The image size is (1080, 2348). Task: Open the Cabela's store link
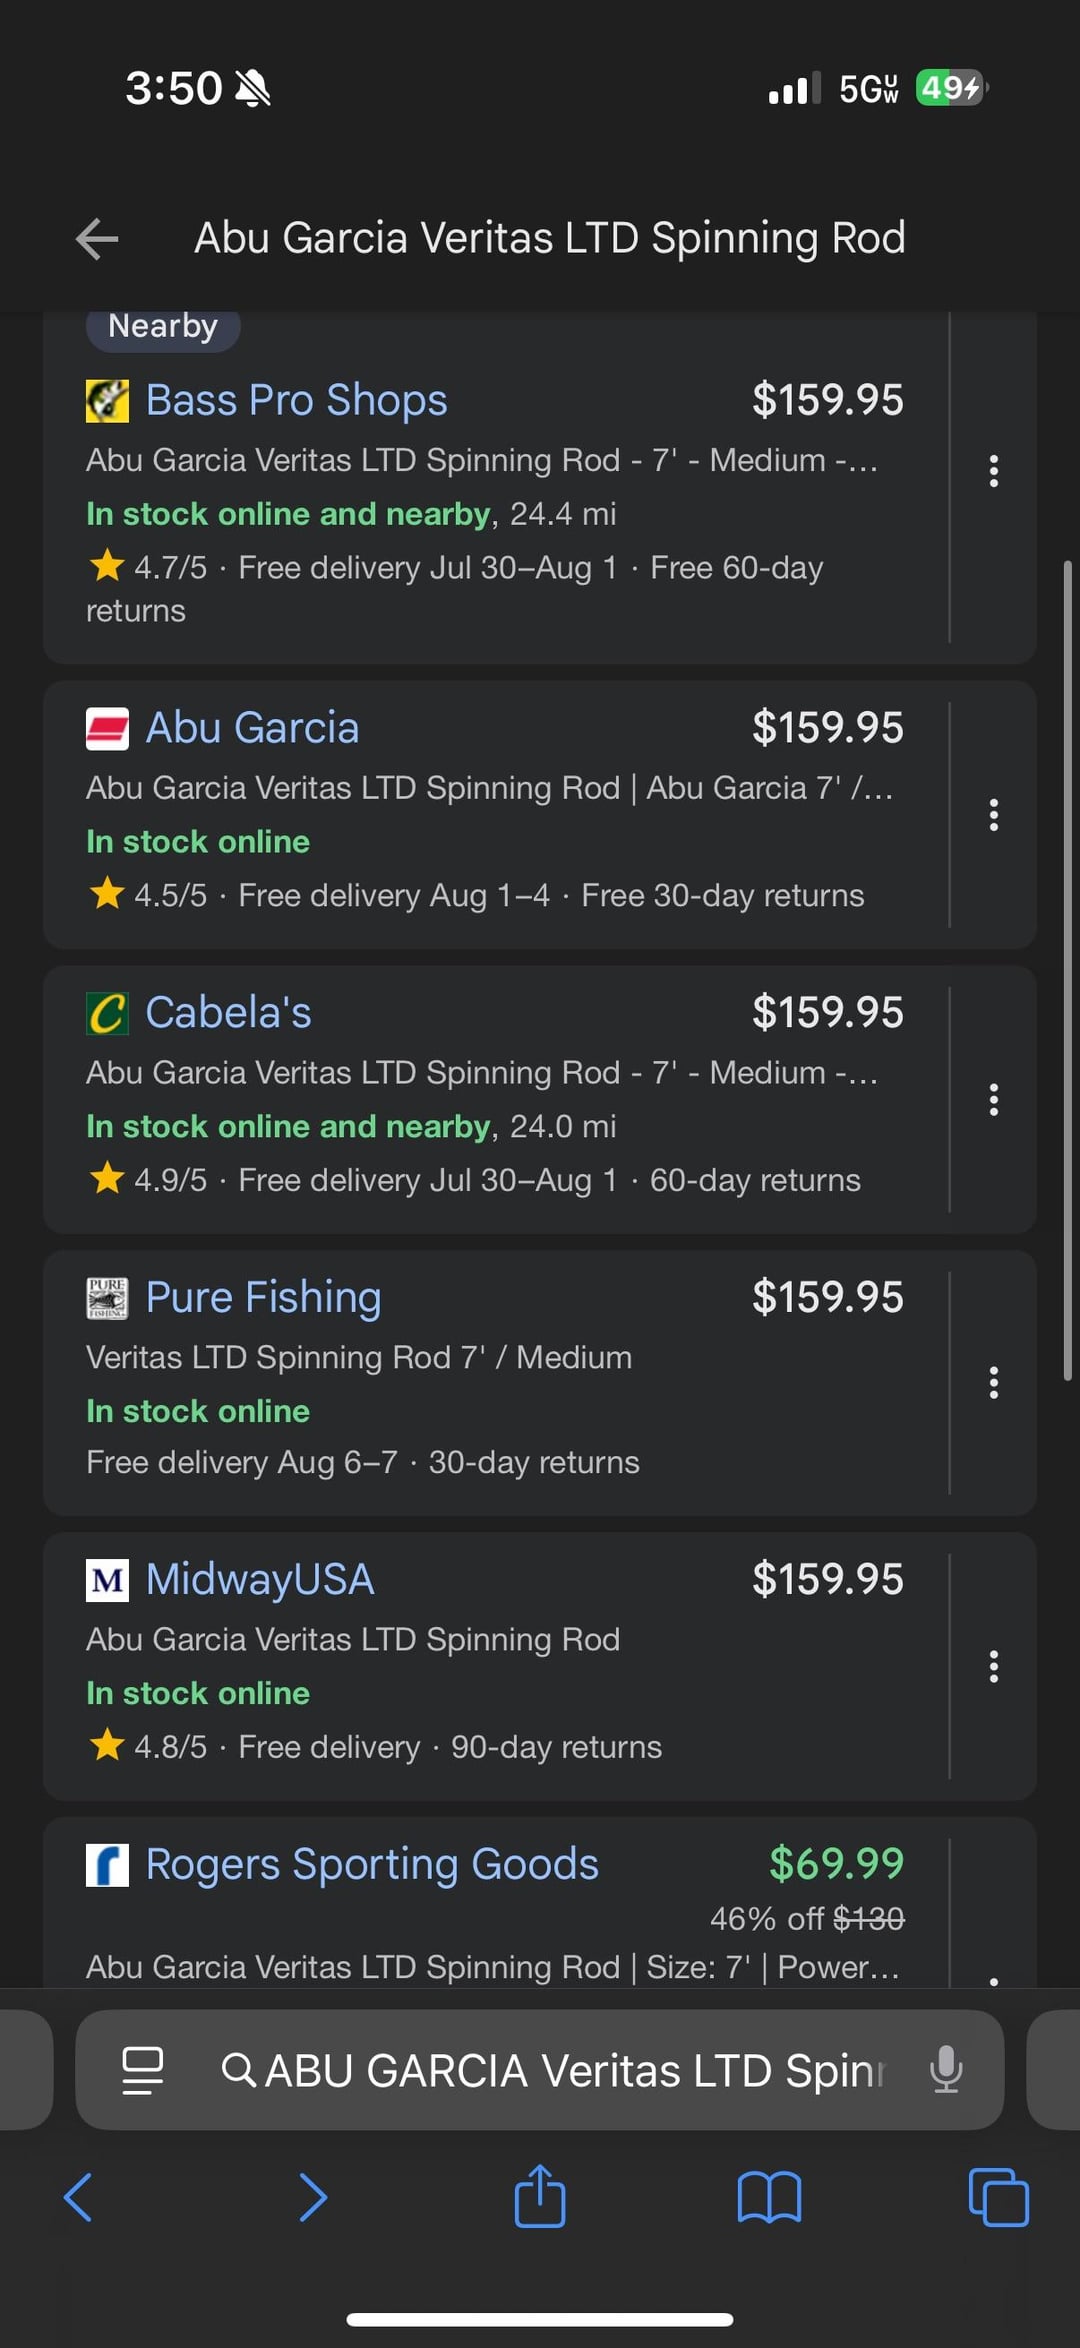tap(228, 1013)
